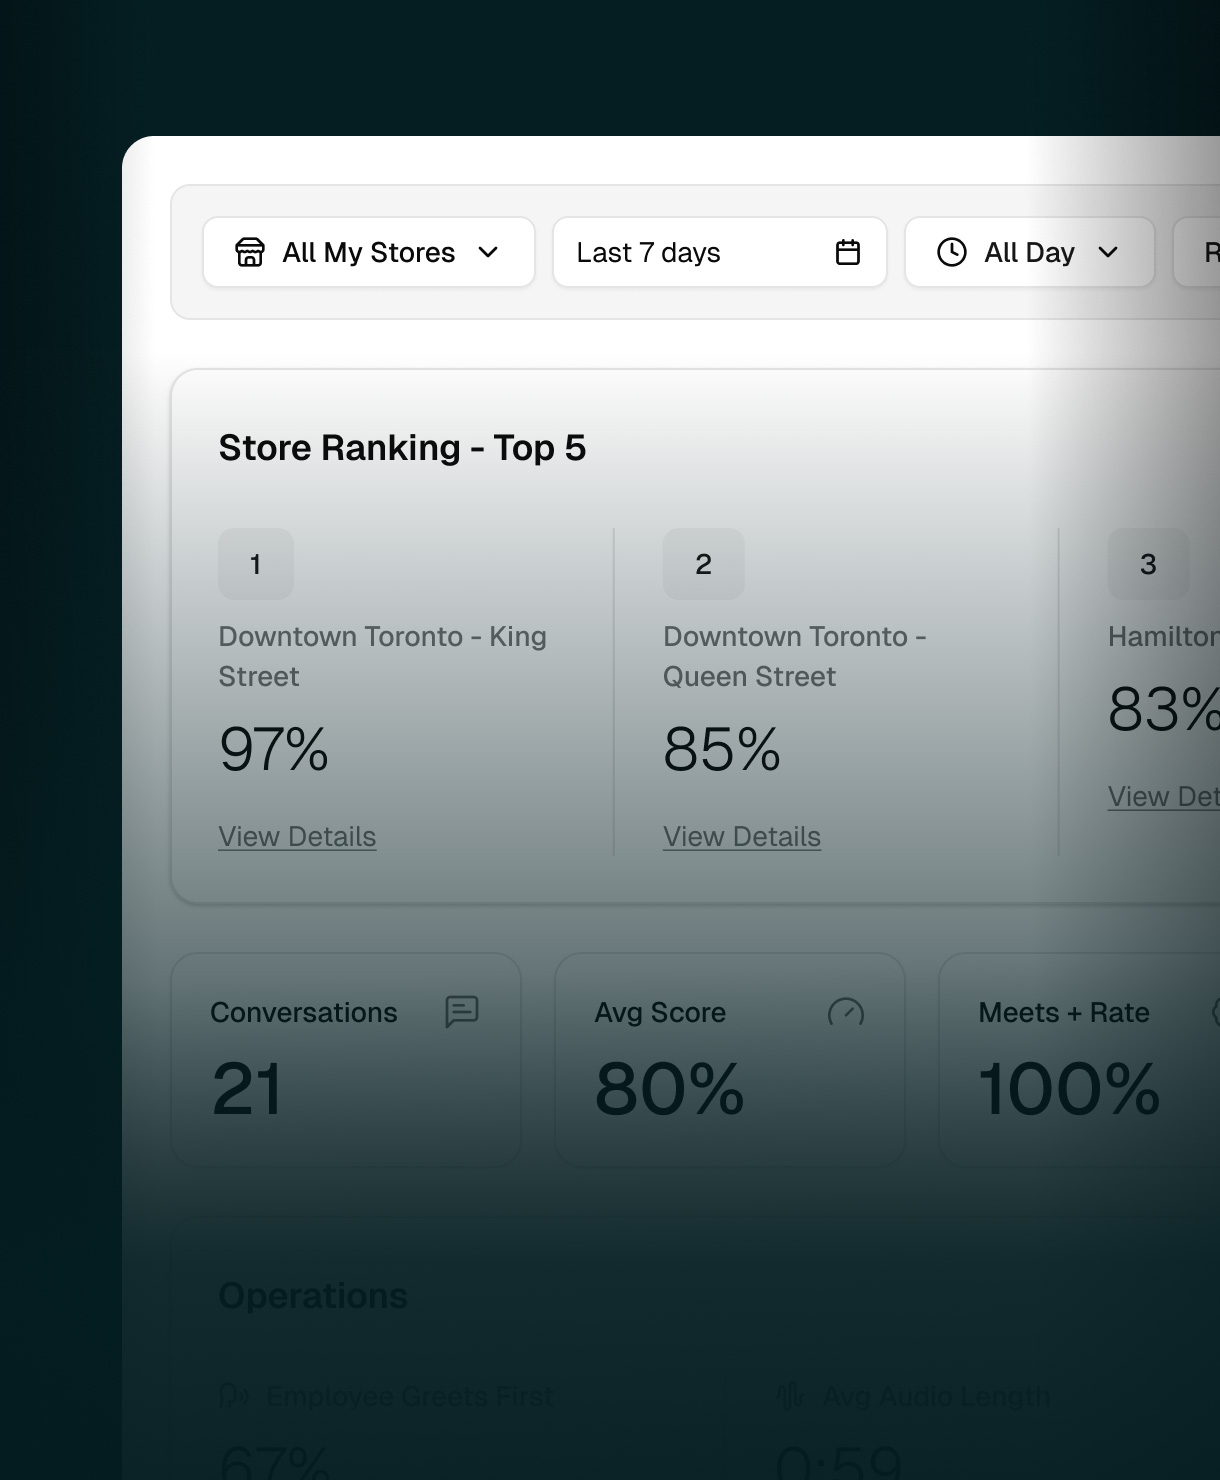Click Downtown Toronto - King Street store name
This screenshot has width=1220, height=1480.
click(383, 656)
